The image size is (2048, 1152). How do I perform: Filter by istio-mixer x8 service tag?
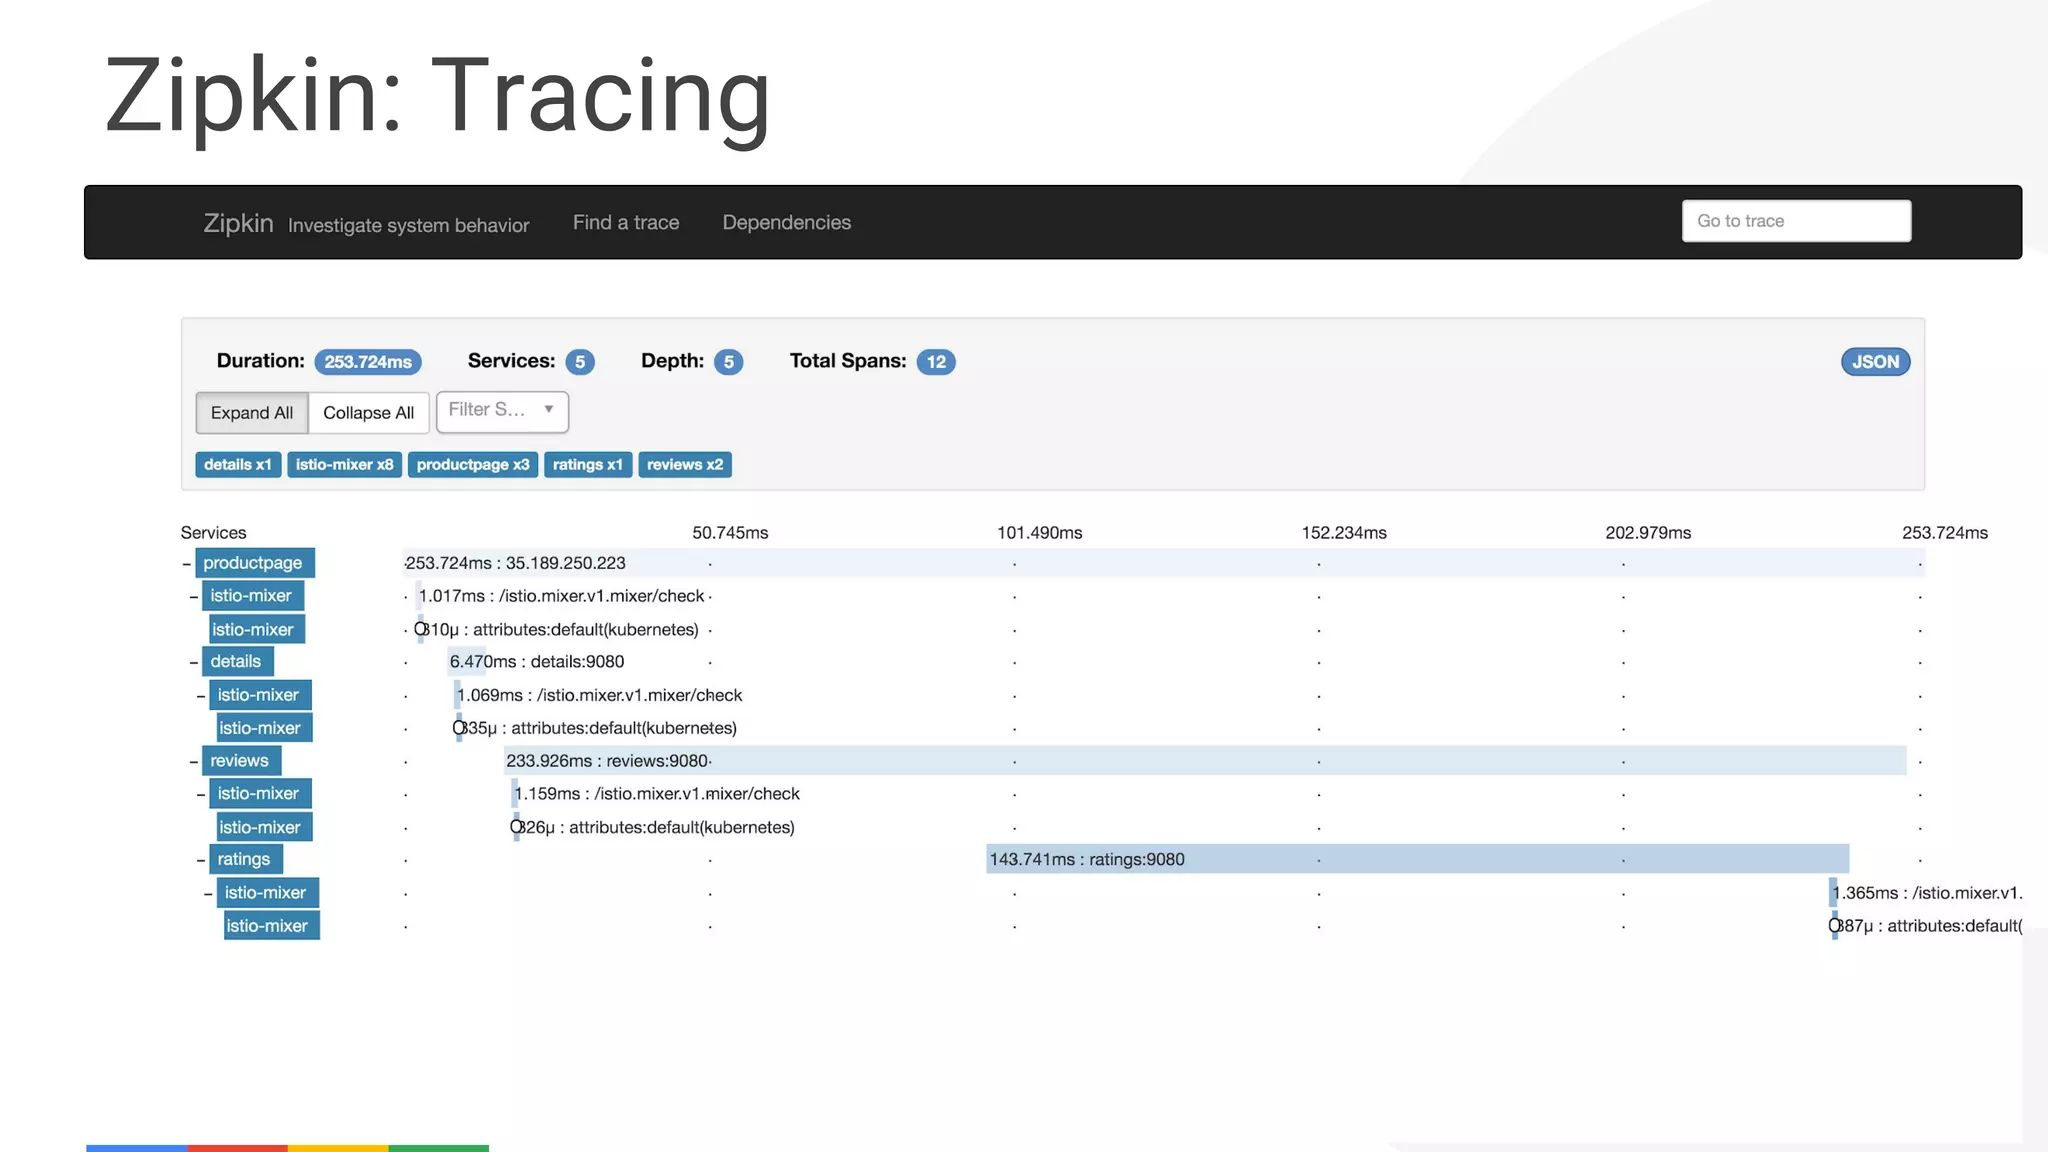(x=344, y=465)
